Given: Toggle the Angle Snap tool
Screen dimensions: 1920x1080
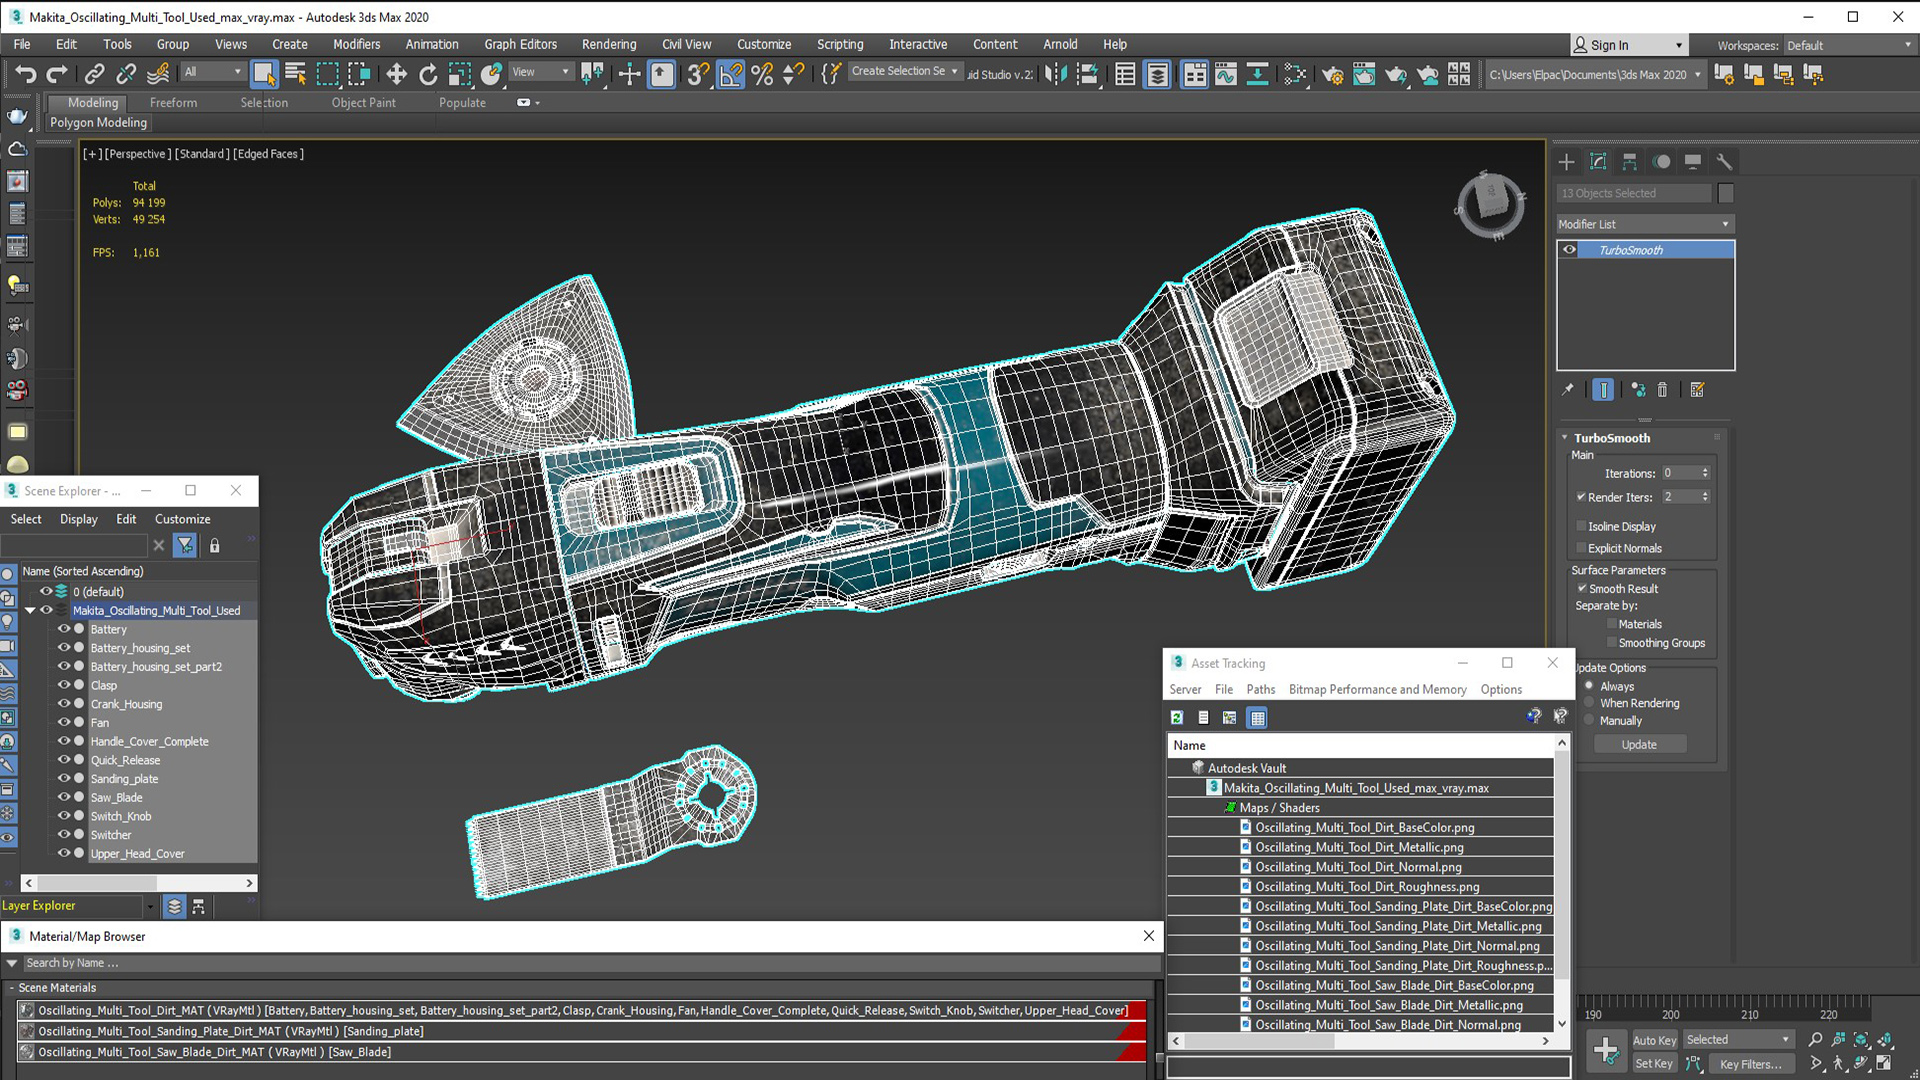Looking at the screenshot, I should pyautogui.click(x=731, y=74).
